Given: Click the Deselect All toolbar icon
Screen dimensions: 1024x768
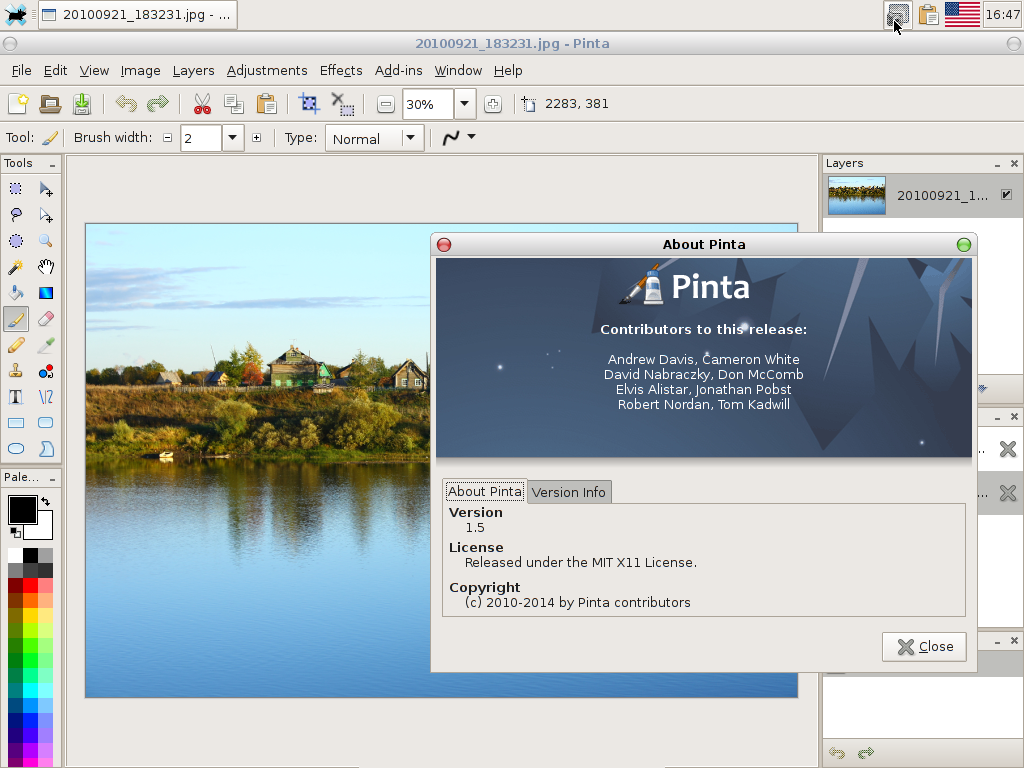Looking at the screenshot, I should [x=342, y=104].
